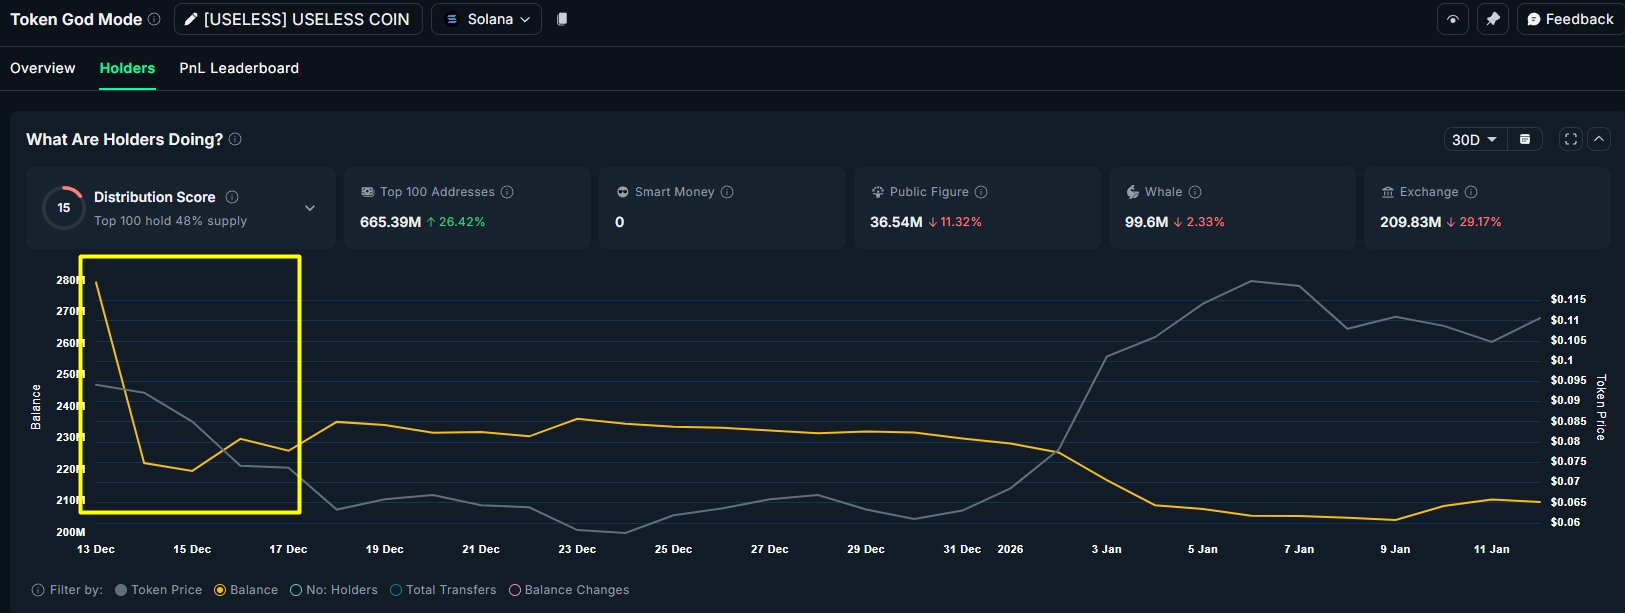
Task: Open the 30D time range dropdown
Action: pos(1474,139)
